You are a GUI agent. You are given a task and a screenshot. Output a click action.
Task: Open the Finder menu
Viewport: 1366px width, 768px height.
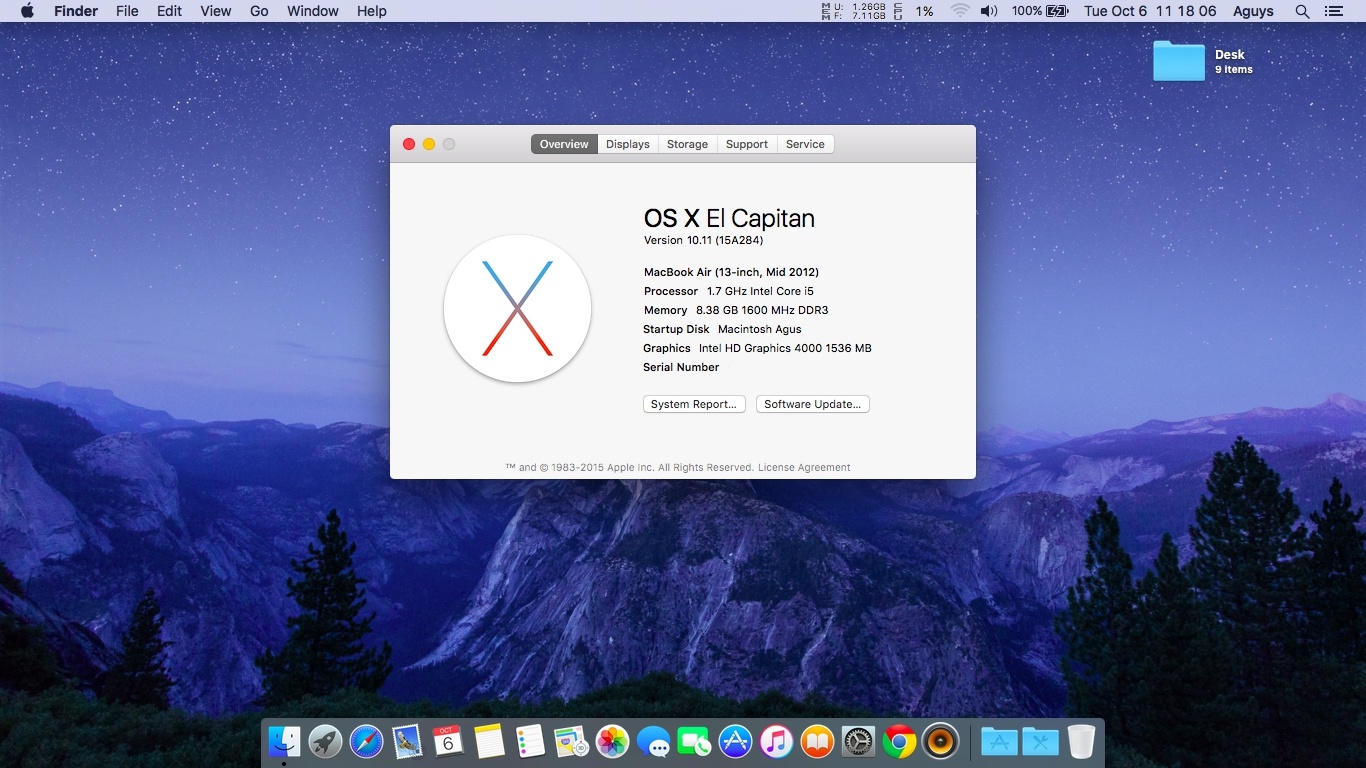point(76,11)
